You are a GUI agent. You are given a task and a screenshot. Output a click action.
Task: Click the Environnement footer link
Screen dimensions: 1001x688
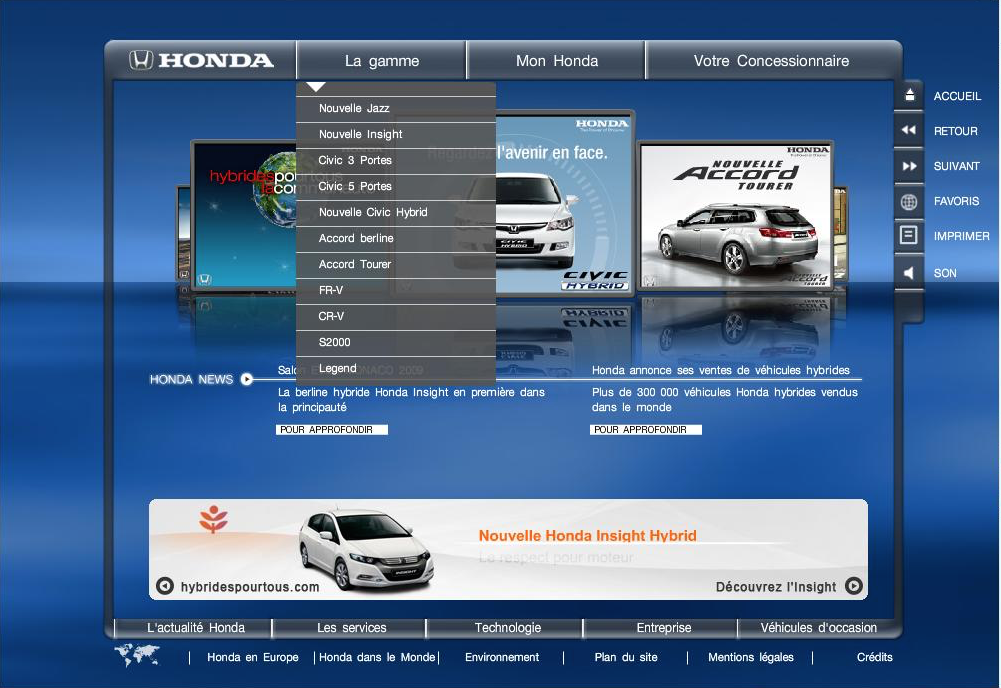[x=502, y=657]
